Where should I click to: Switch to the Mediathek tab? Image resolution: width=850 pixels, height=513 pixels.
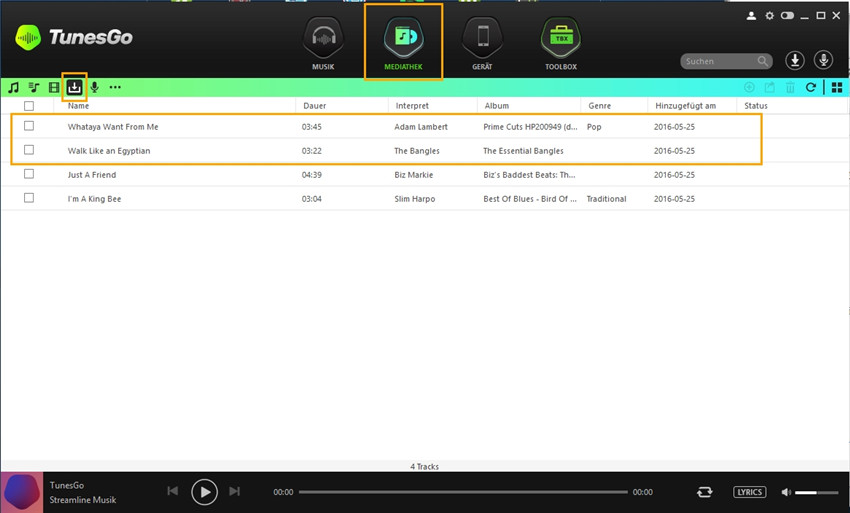tap(403, 43)
